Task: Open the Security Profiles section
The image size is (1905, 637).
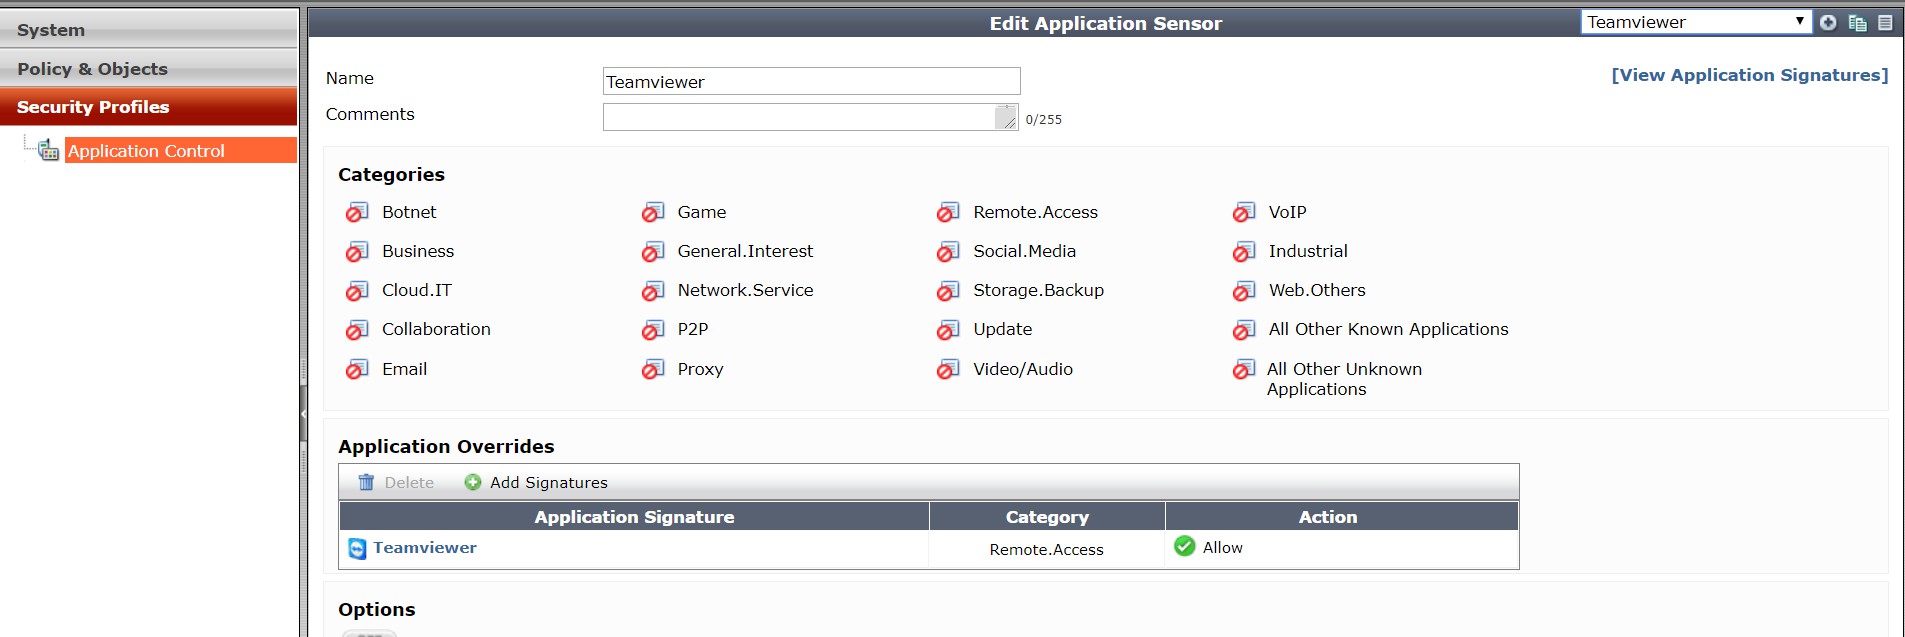Action: [149, 107]
